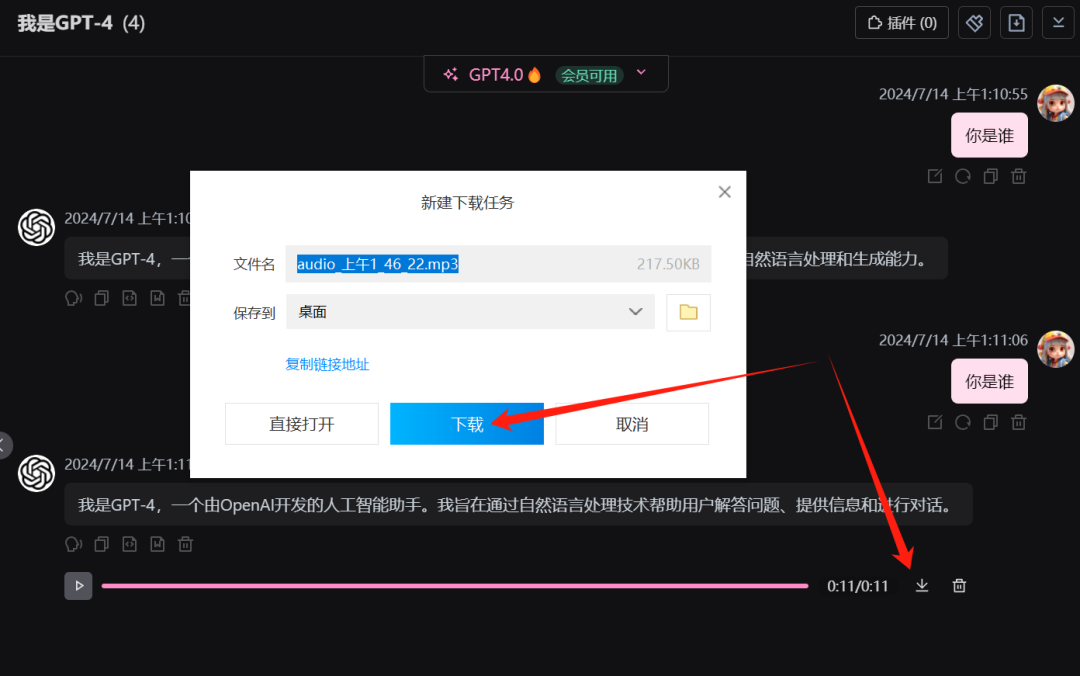This screenshot has height=676, width=1080.
Task: Download the audio using the player's download icon
Action: pos(922,586)
